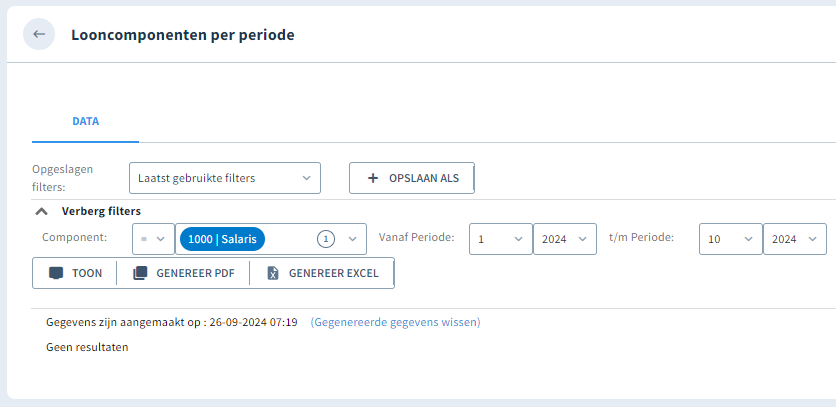The image size is (836, 407).
Task: Collapse filters with the Verberg filters chevron
Action: (41, 211)
